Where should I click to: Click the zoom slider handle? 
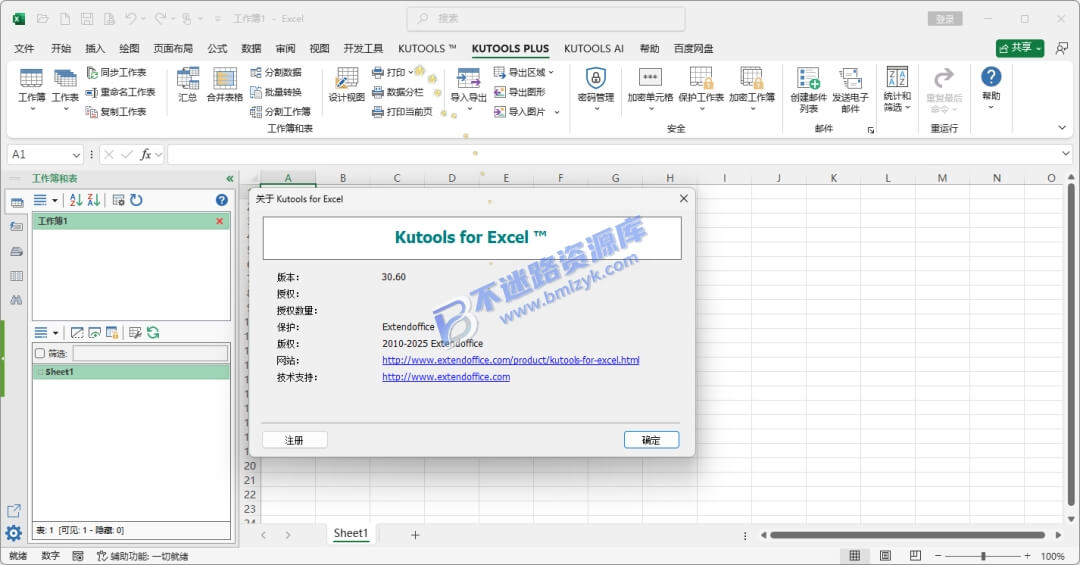click(983, 555)
